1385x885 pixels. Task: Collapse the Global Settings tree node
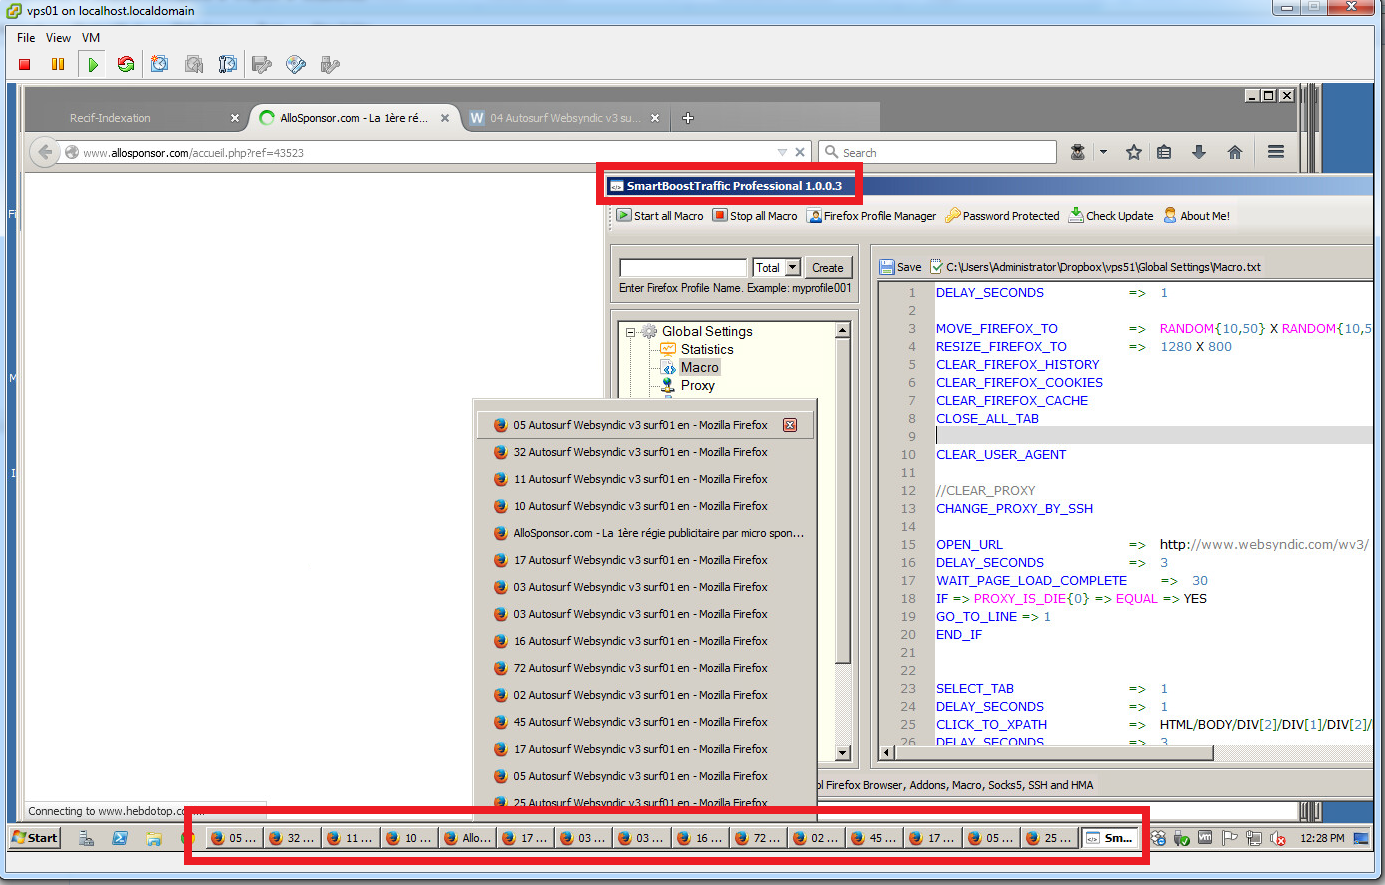click(631, 332)
